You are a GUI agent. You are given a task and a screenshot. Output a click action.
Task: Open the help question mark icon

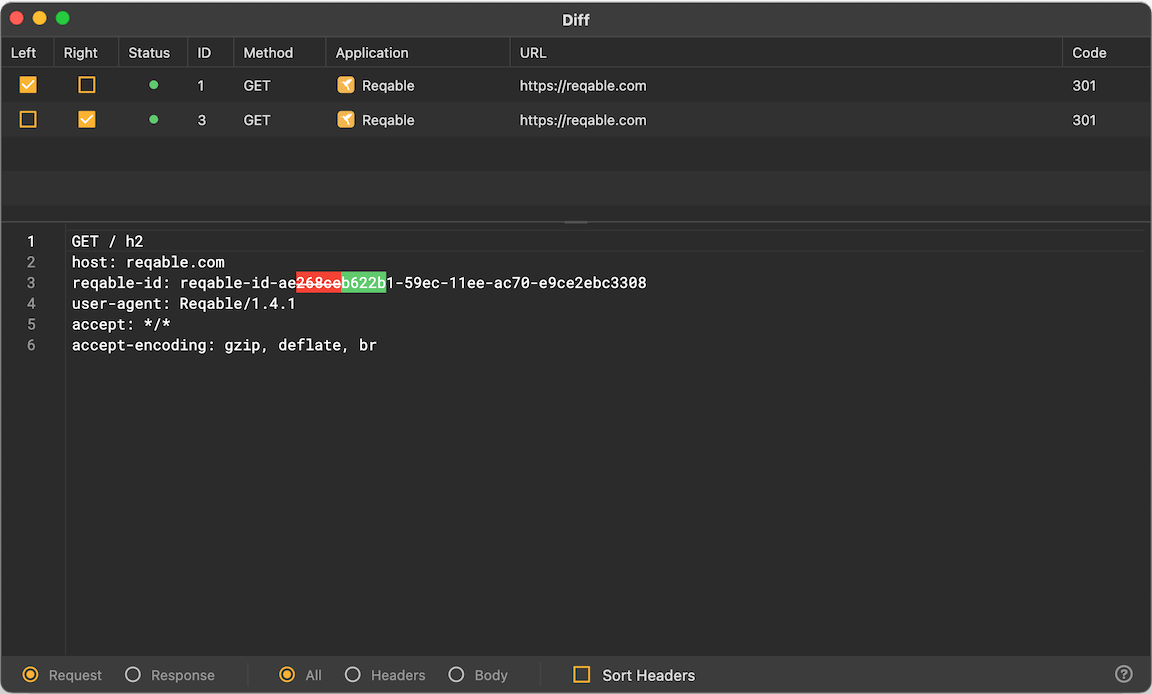coord(1123,673)
